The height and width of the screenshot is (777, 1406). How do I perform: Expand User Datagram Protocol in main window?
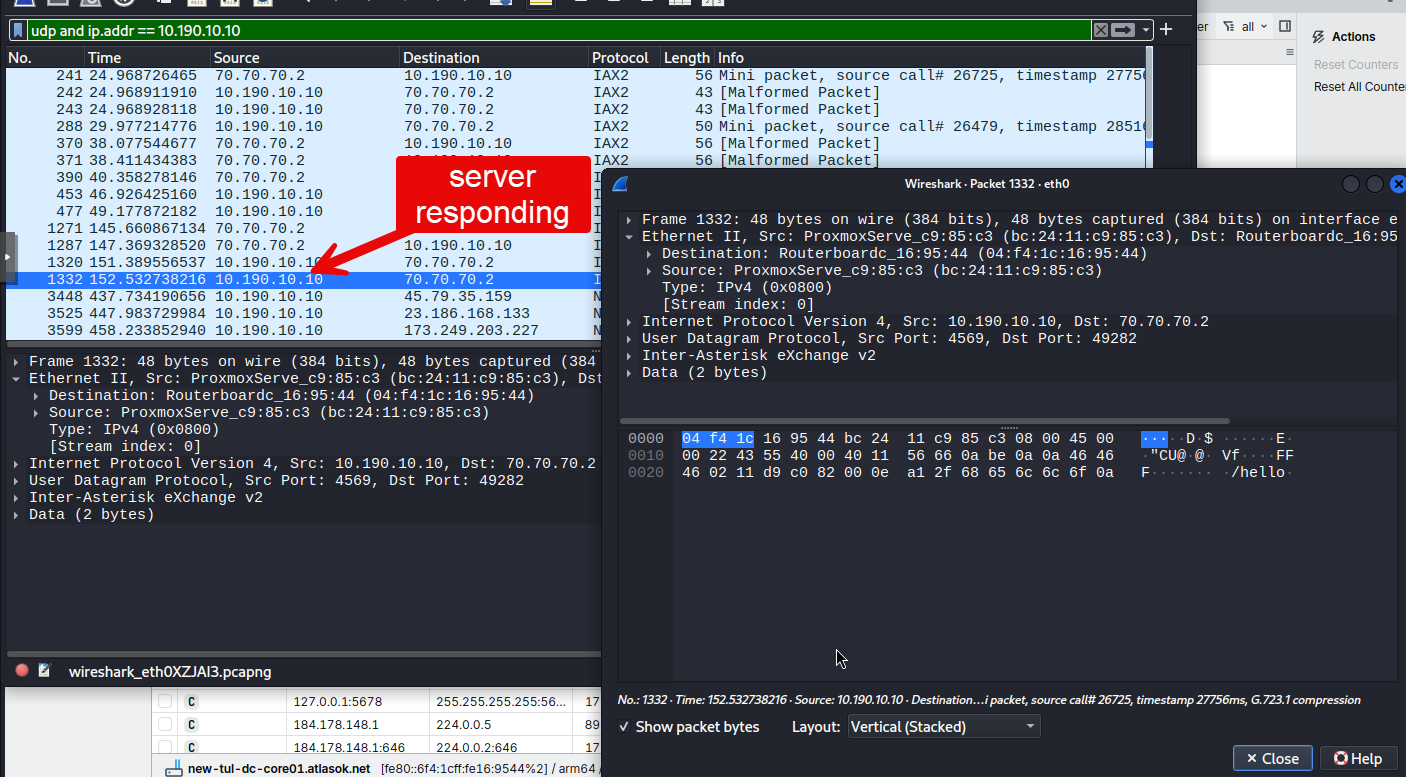16,481
